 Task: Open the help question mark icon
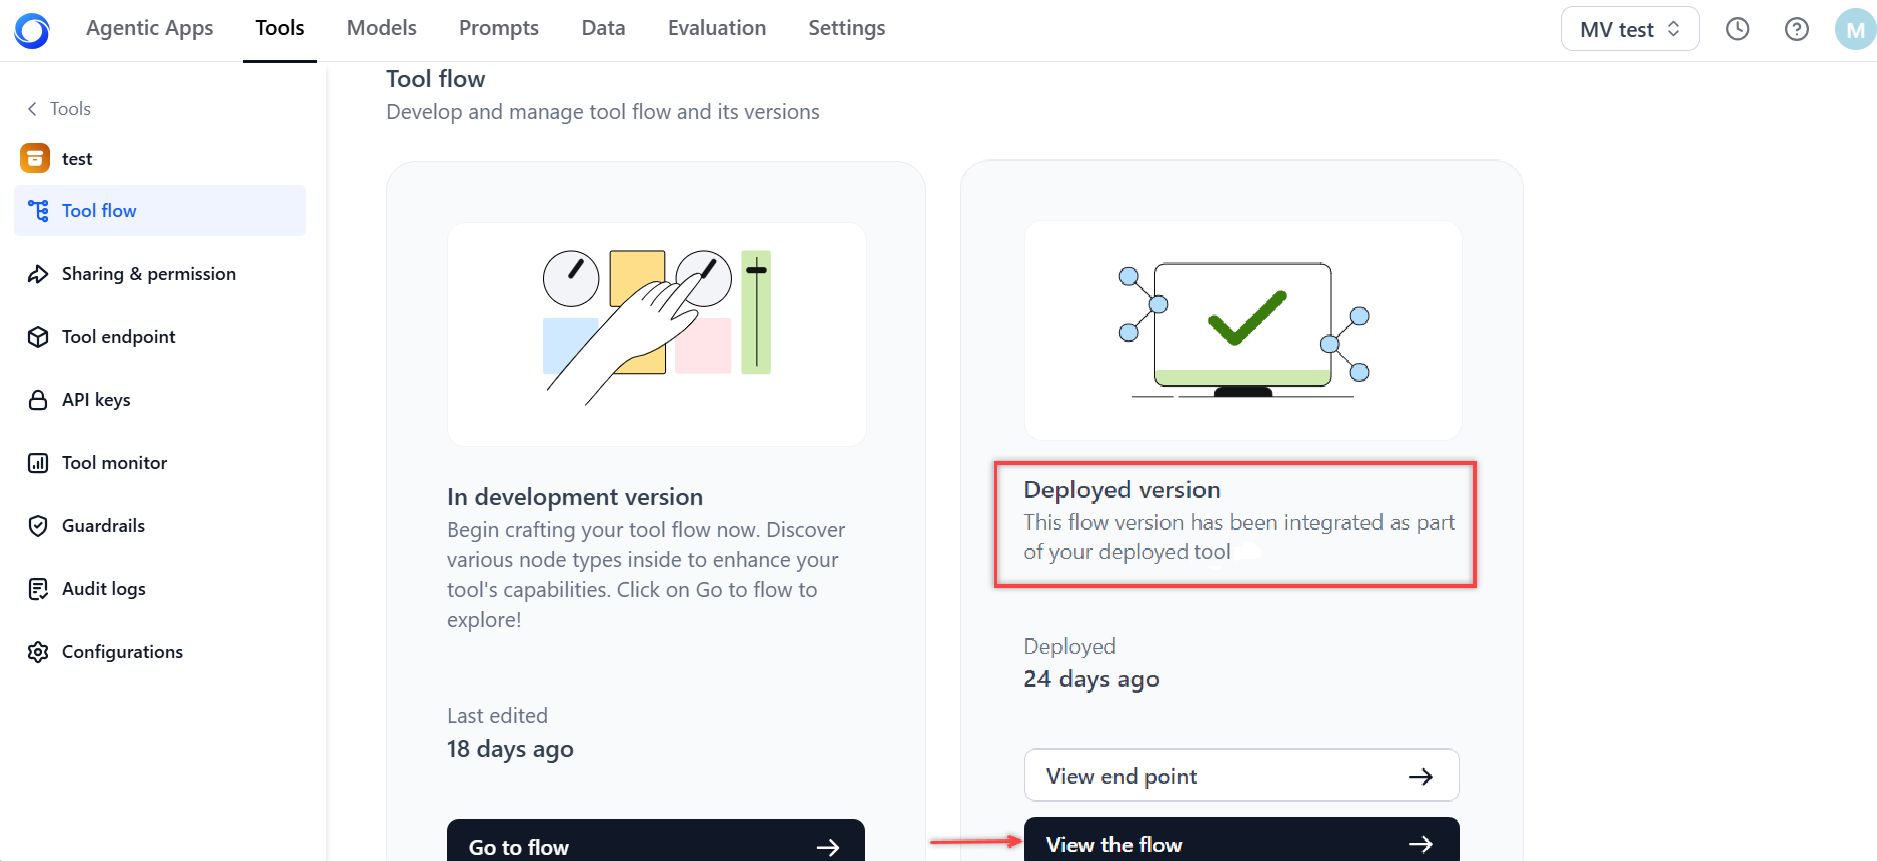click(1797, 29)
